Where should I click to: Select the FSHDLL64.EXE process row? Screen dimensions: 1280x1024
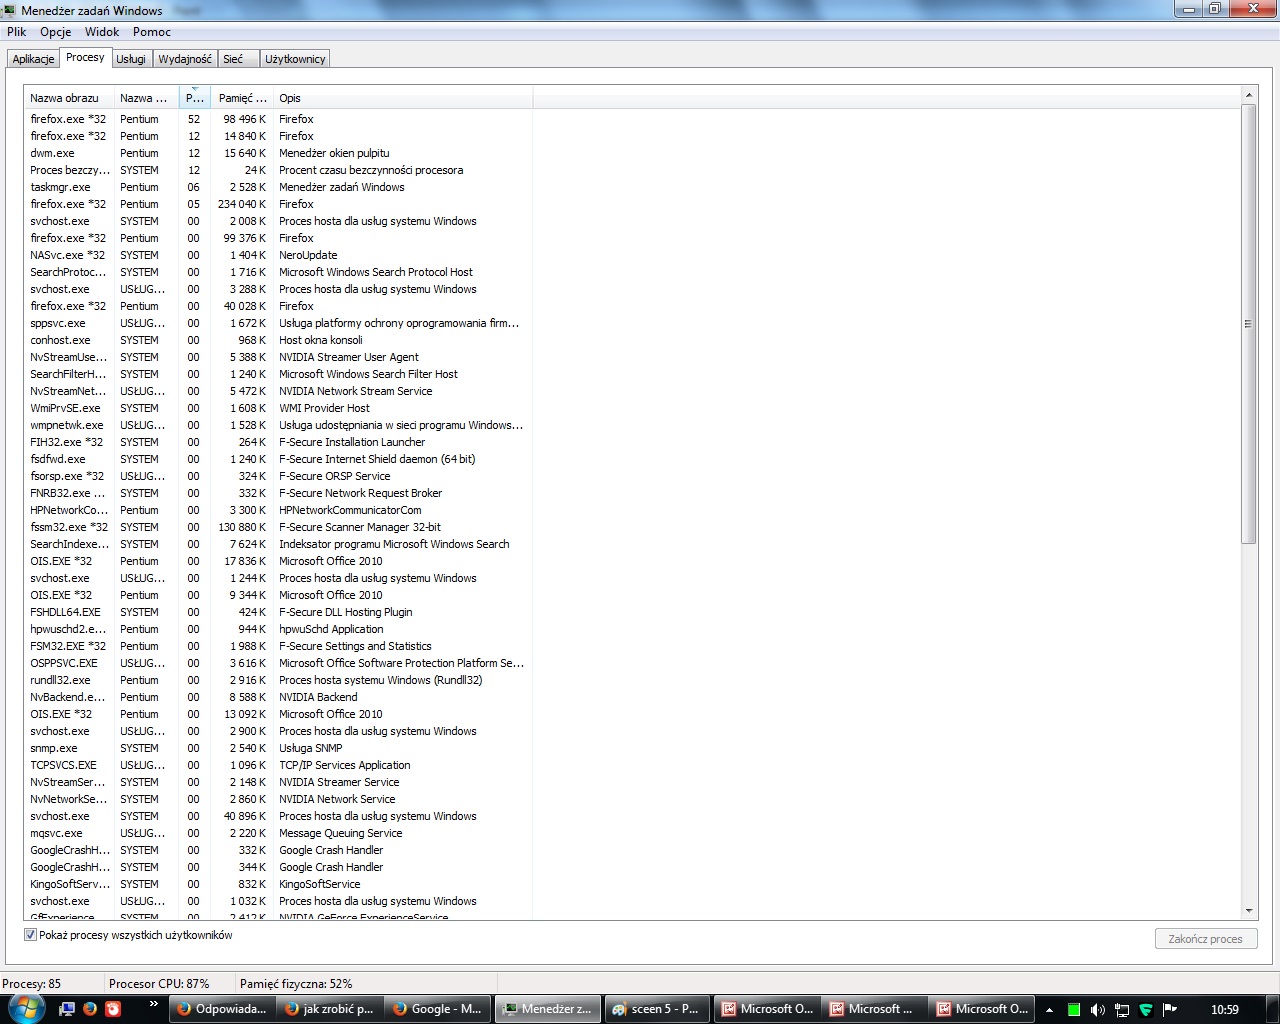[x=278, y=612]
